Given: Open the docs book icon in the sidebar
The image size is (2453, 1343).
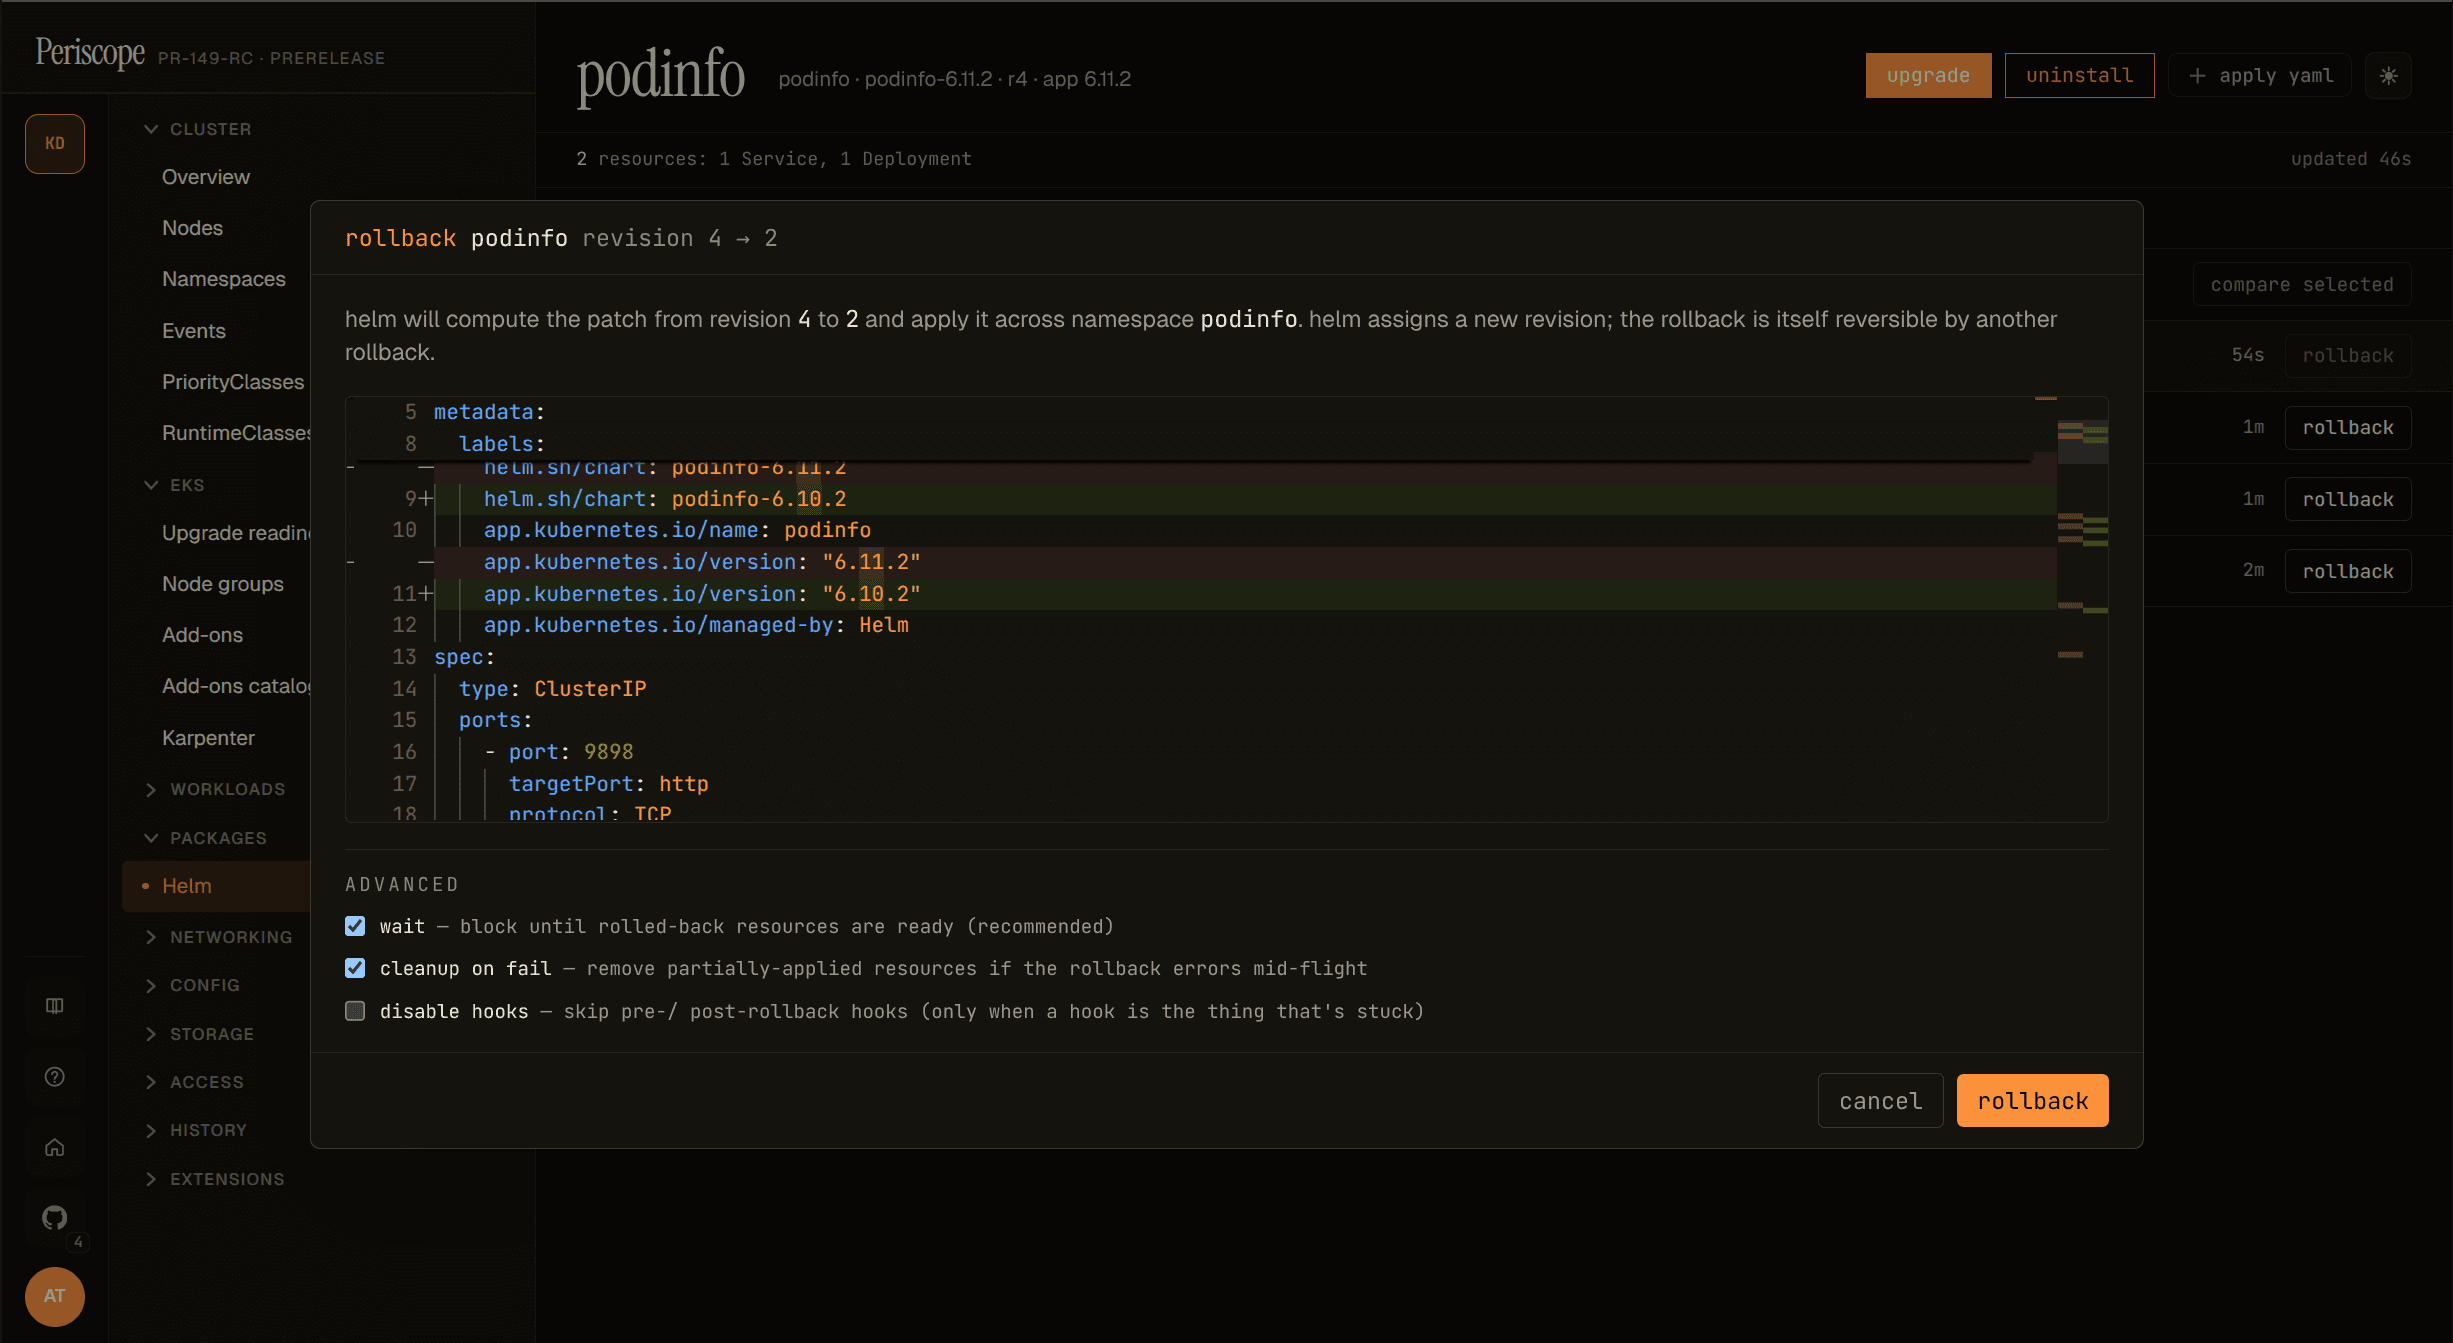Looking at the screenshot, I should [55, 1006].
